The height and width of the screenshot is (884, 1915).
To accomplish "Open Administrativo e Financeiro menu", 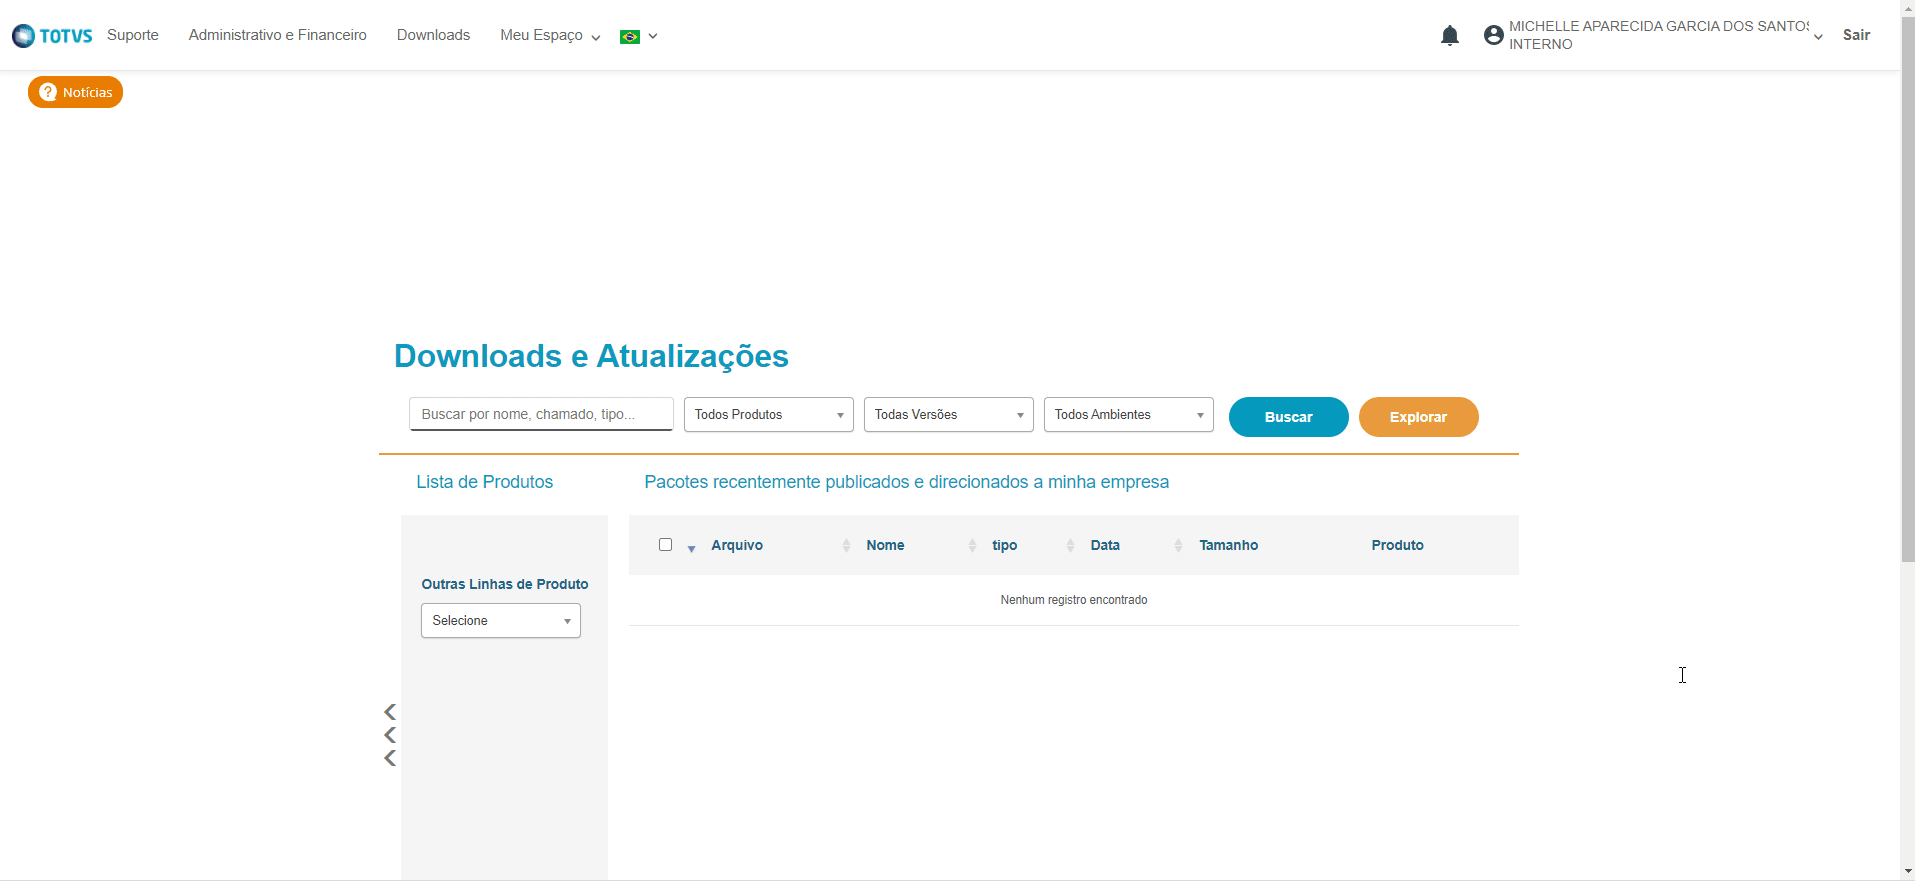I will [x=277, y=35].
